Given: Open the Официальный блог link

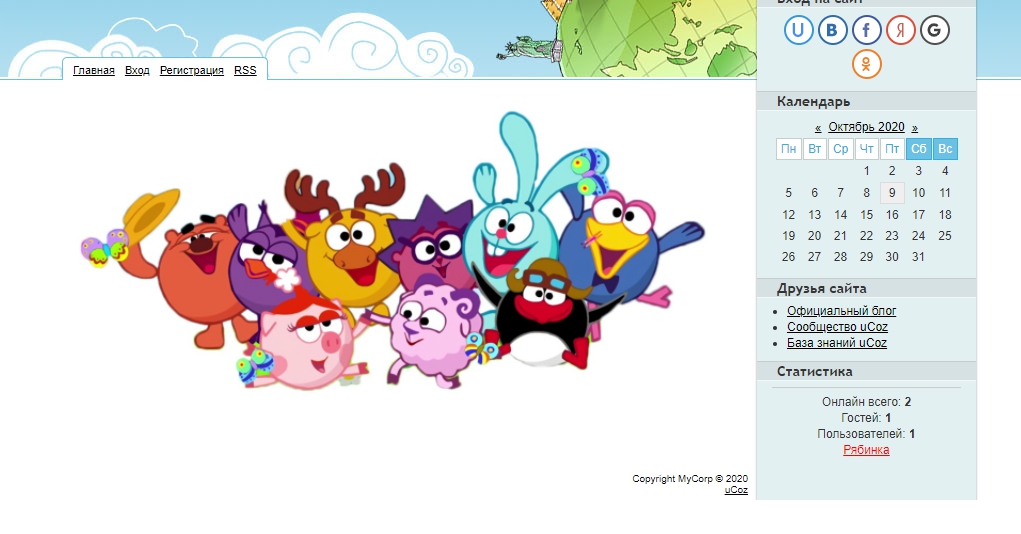Looking at the screenshot, I should click(841, 311).
